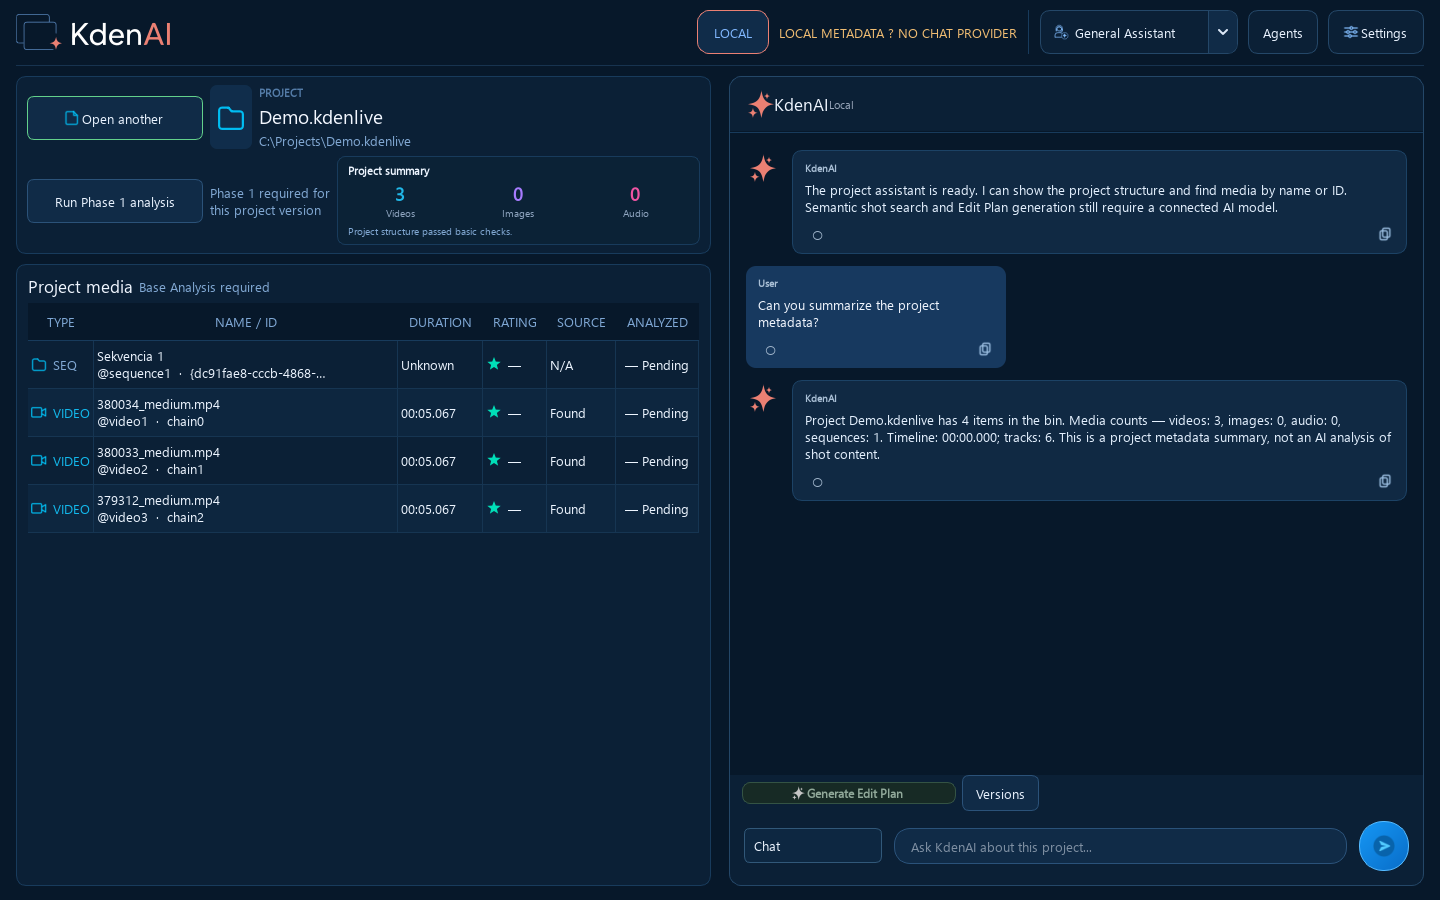Click the Open another project button
The image size is (1440, 900).
[115, 118]
